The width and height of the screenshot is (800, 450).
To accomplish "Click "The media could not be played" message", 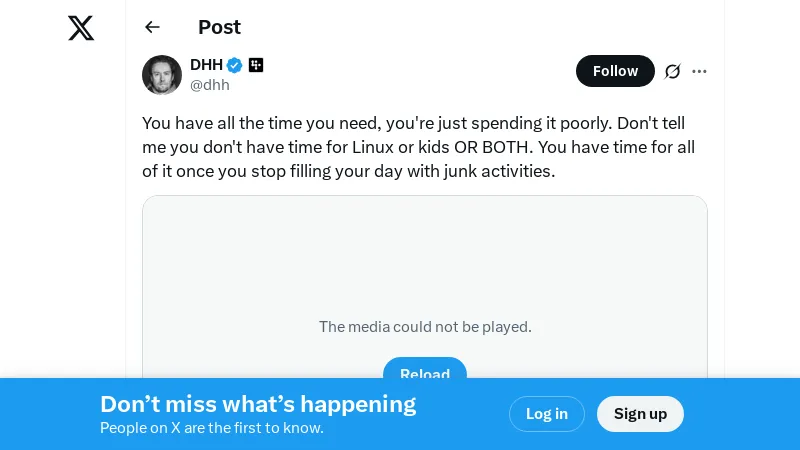I will [x=425, y=326].
